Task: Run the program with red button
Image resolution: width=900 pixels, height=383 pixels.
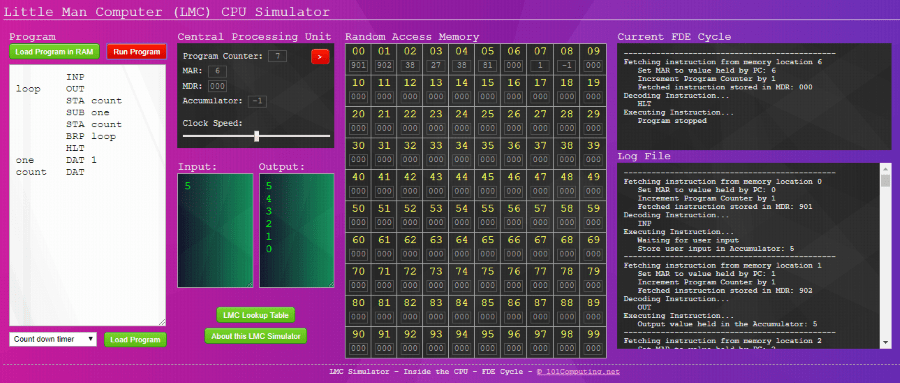Action: [x=137, y=52]
